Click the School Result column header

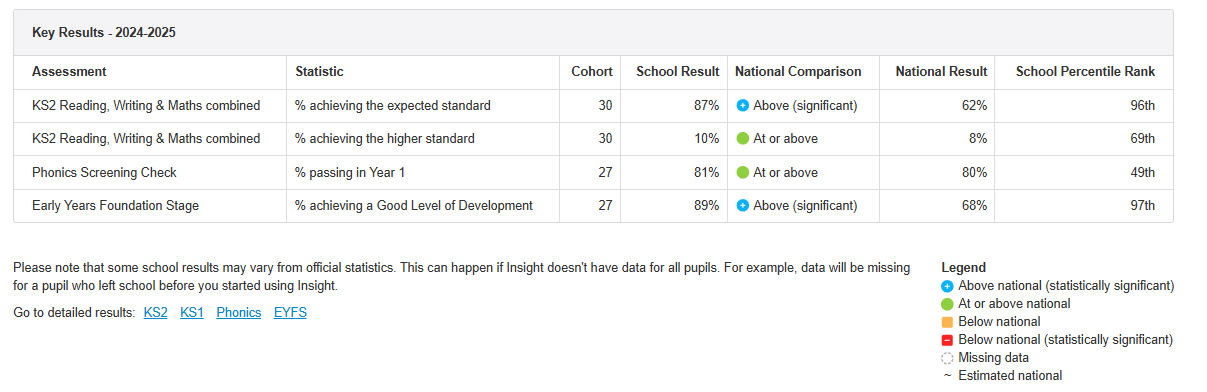[678, 72]
